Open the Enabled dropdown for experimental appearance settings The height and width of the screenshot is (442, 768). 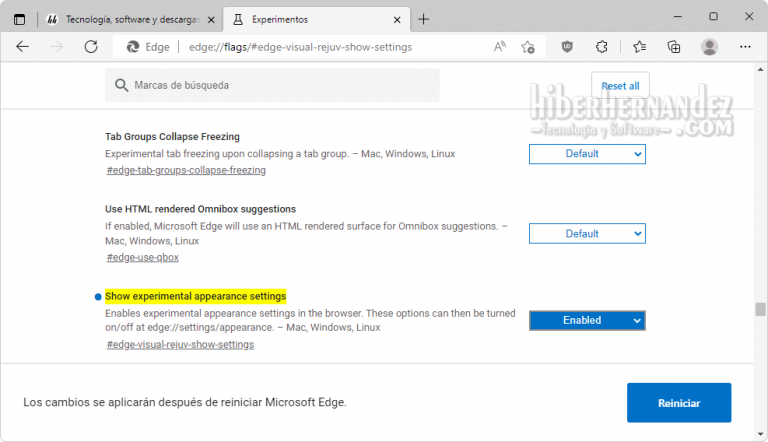point(587,321)
